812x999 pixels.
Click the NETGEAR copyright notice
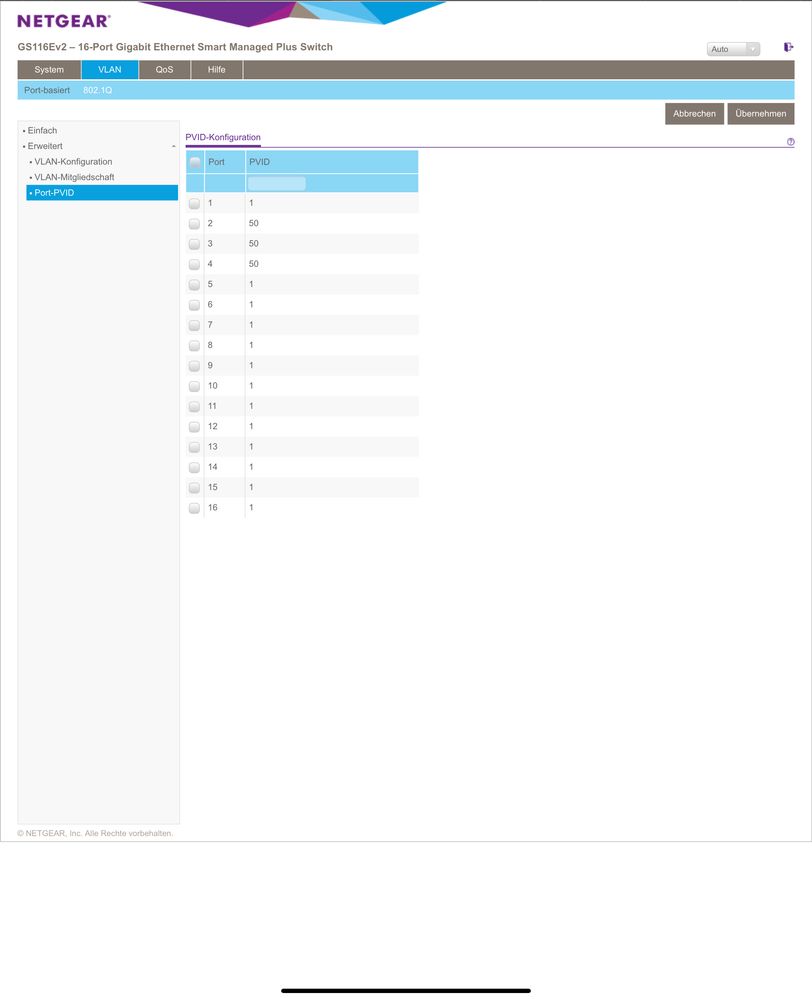coord(95,833)
